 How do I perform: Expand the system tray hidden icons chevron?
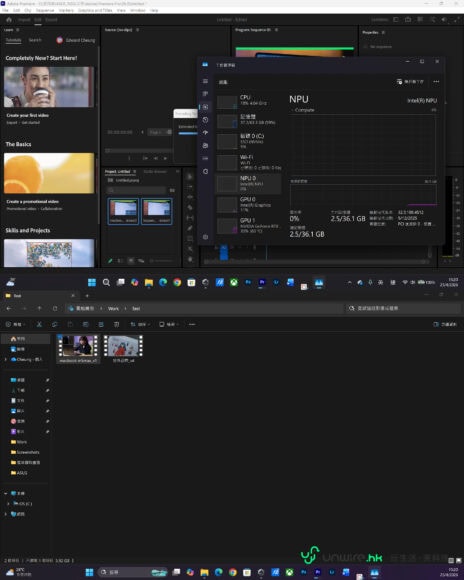coord(349,283)
